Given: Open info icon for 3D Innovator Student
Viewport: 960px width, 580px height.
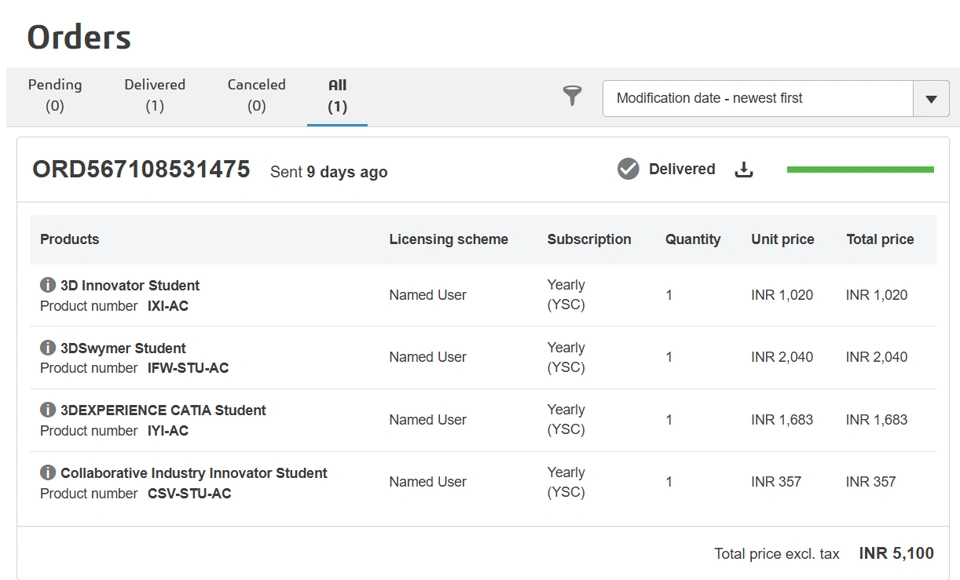Looking at the screenshot, I should pyautogui.click(x=47, y=285).
